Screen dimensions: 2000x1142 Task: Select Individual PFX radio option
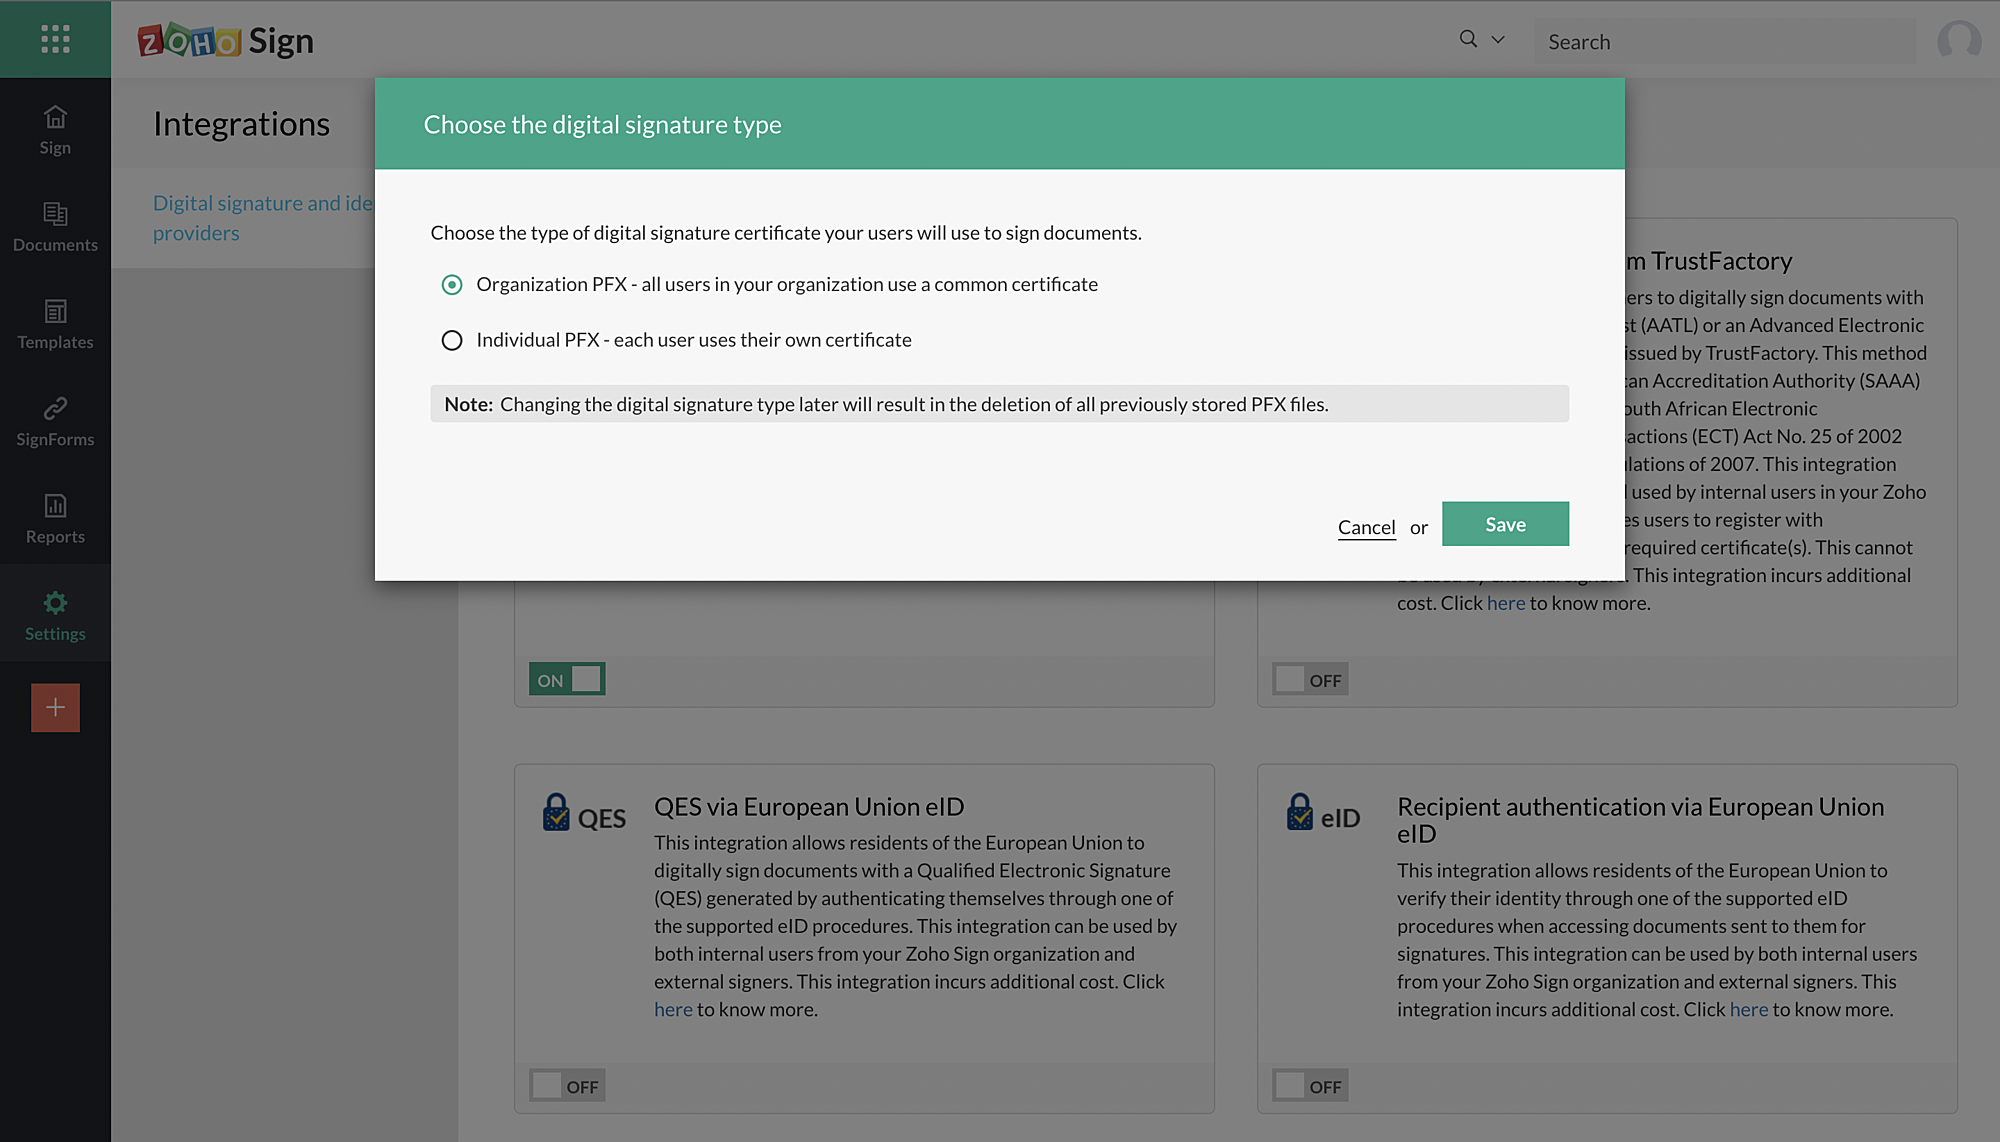pyautogui.click(x=452, y=341)
